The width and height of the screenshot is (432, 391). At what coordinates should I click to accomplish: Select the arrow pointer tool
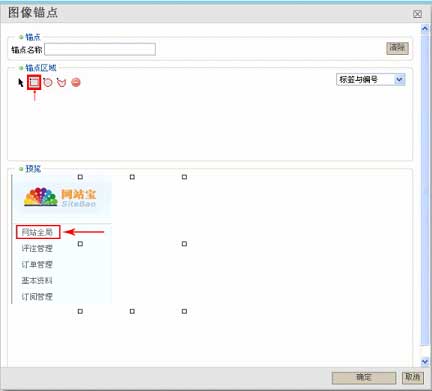21,82
